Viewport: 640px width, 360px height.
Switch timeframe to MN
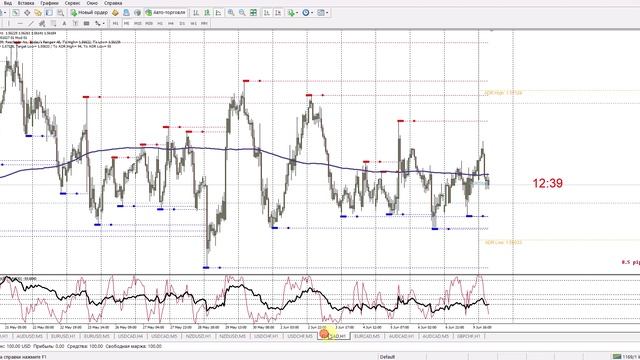coord(204,24)
